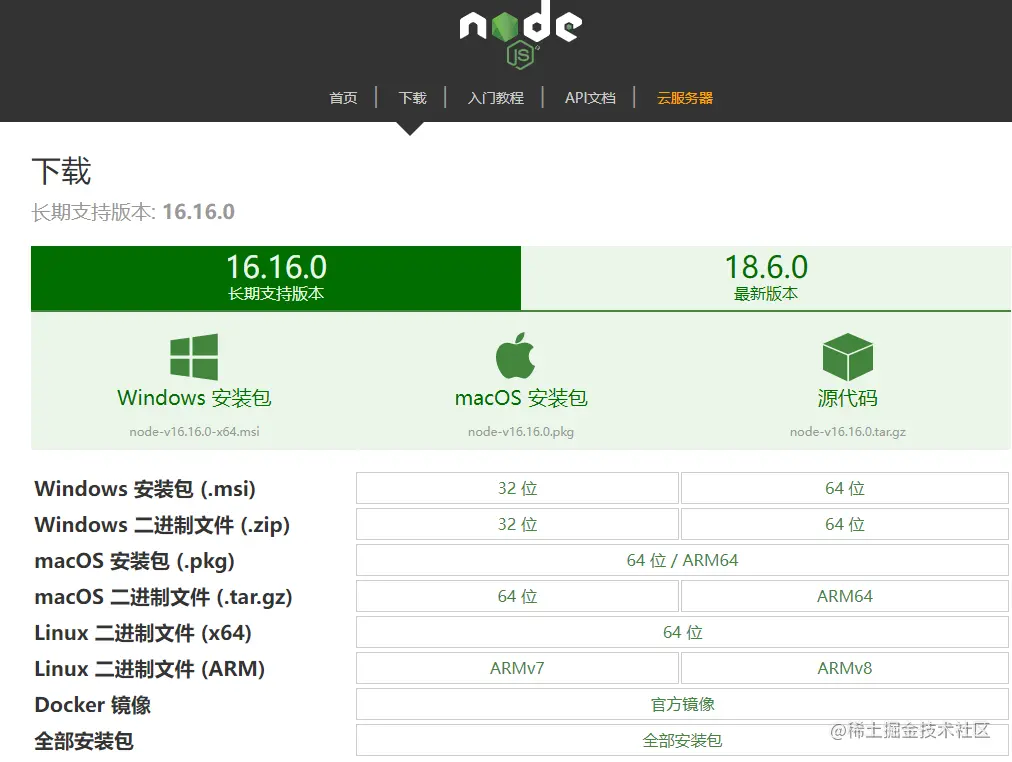The image size is (1012, 762).
Task: Click the 下载 page heading
Action: coord(61,172)
